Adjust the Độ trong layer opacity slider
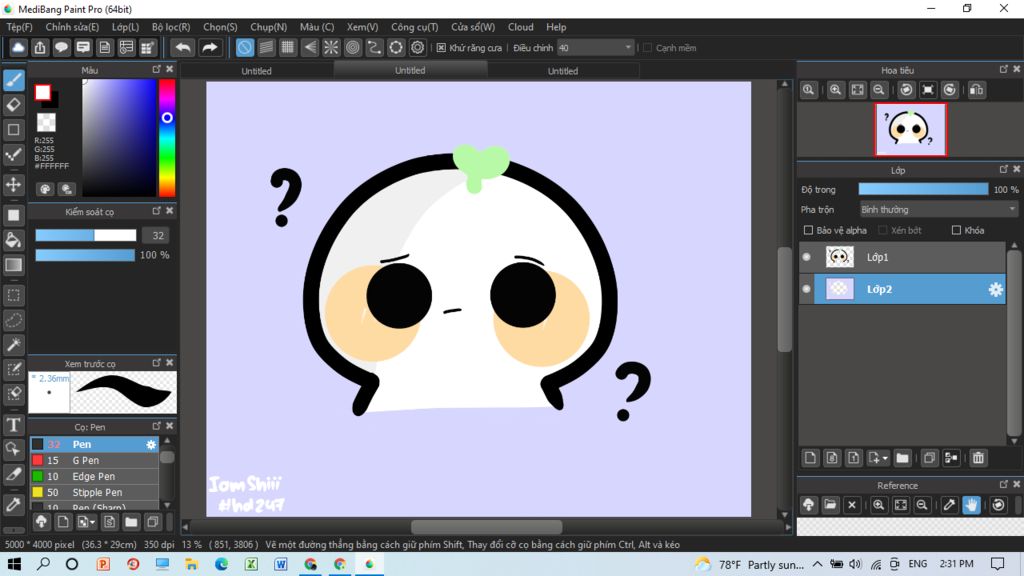 pyautogui.click(x=923, y=189)
